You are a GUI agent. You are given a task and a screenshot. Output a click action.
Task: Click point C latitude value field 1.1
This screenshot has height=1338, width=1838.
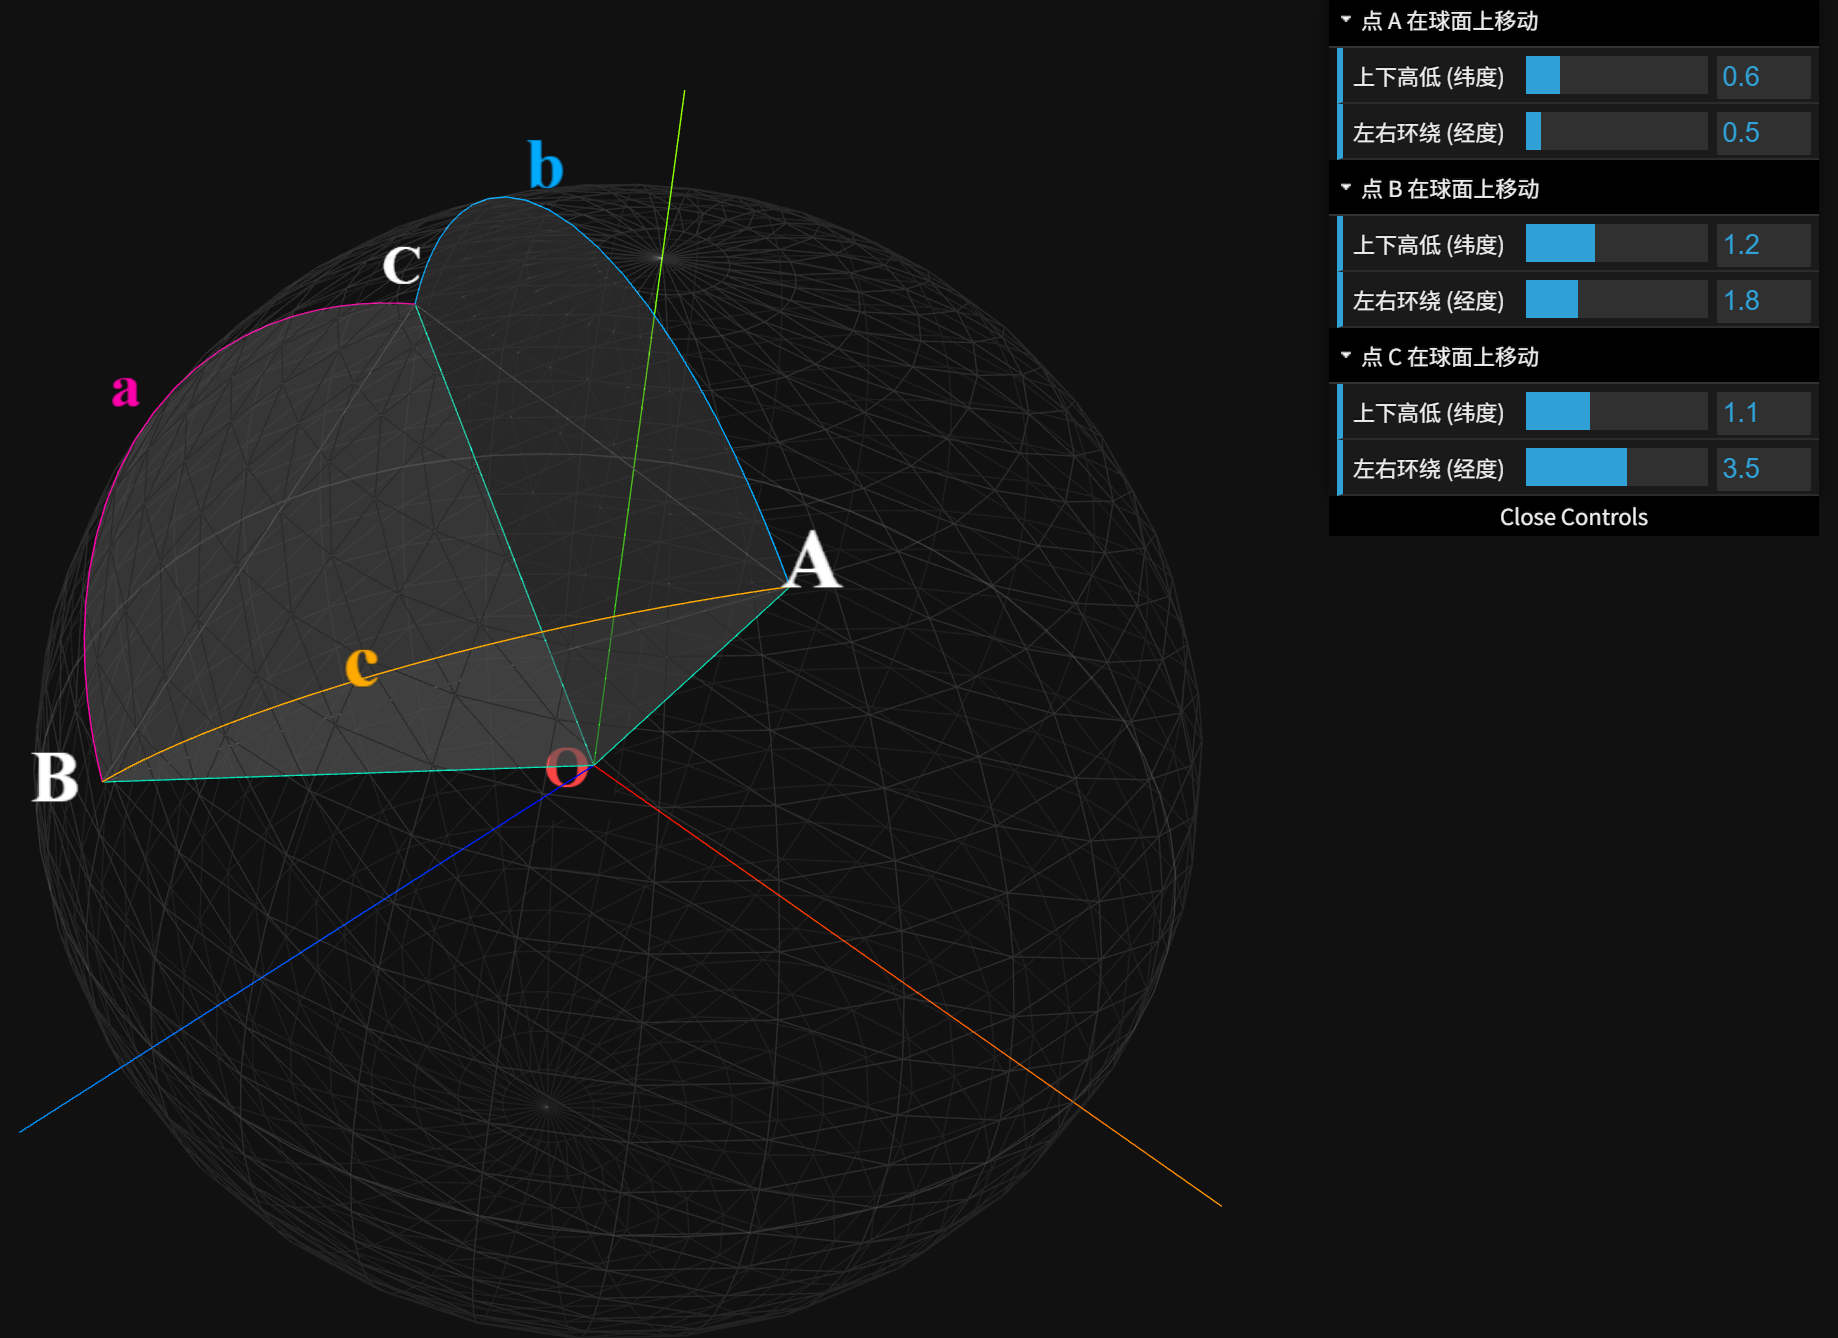1763,412
